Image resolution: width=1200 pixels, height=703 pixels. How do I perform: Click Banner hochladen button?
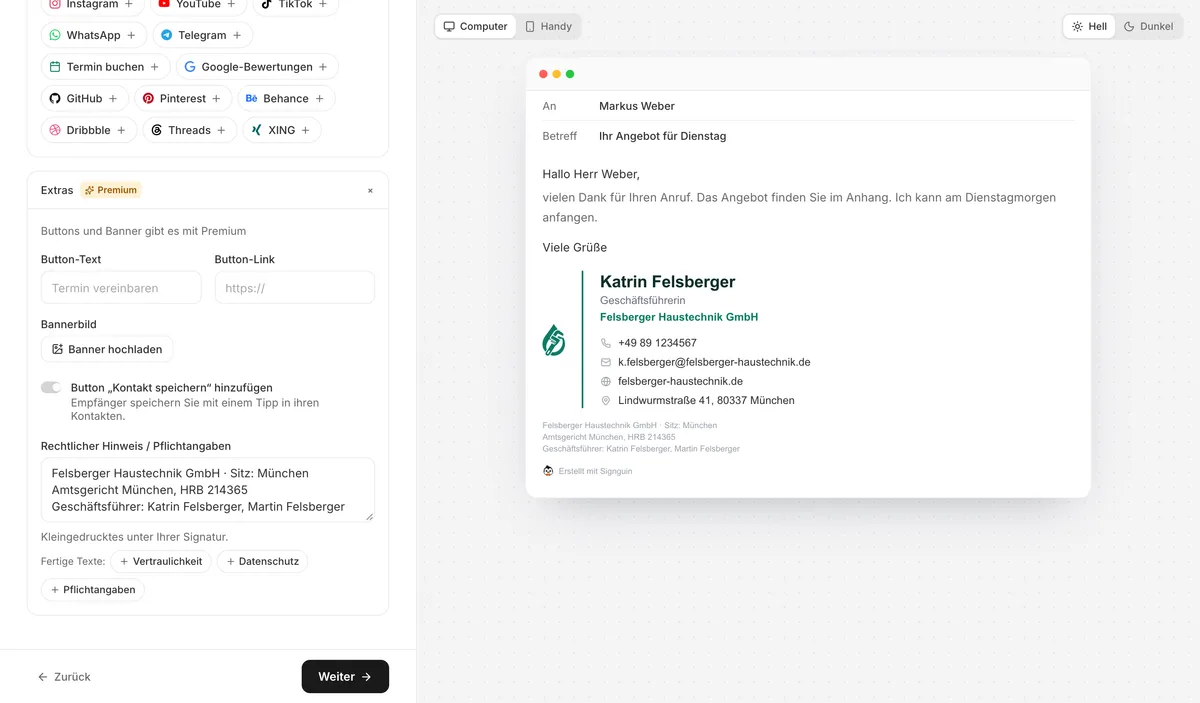point(107,349)
